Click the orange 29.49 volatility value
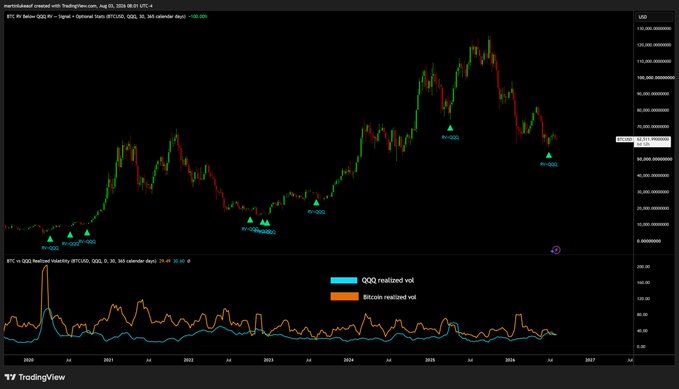 point(165,261)
